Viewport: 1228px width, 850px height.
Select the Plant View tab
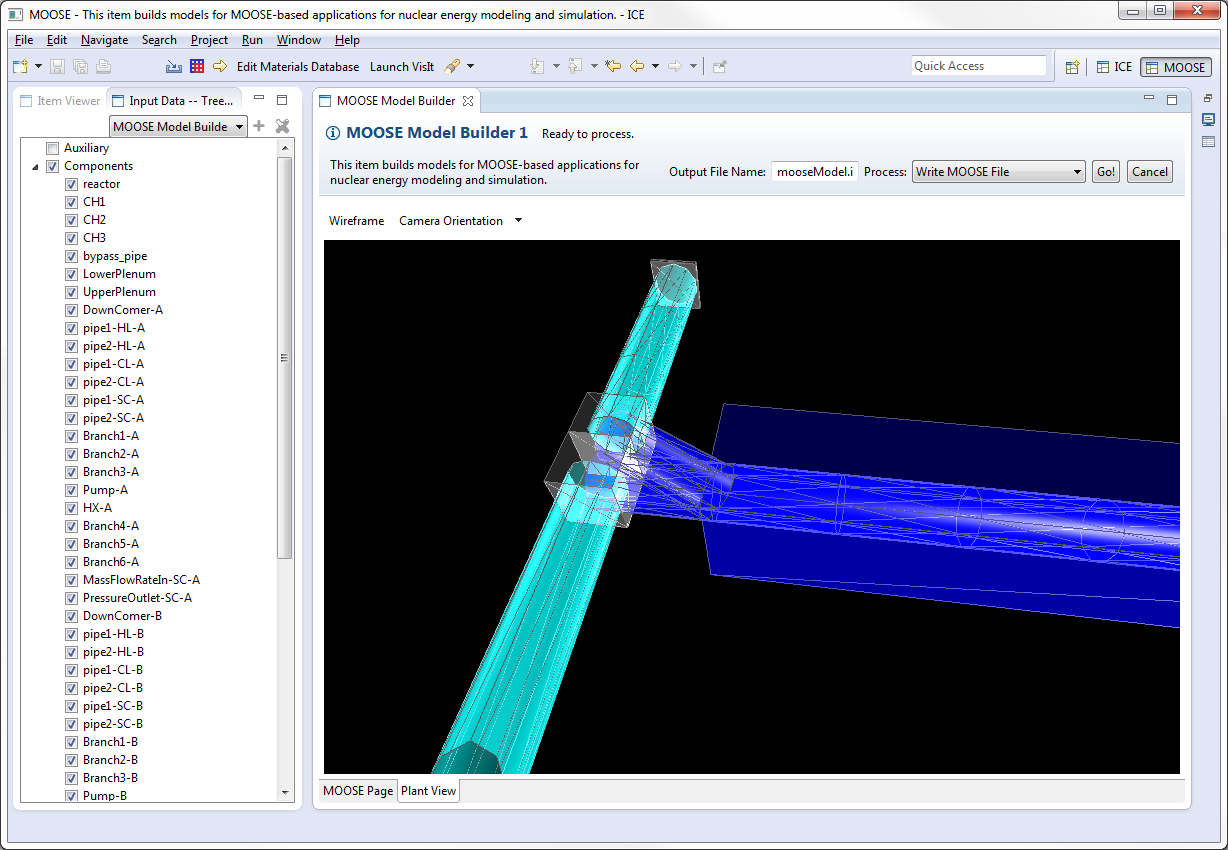point(428,791)
